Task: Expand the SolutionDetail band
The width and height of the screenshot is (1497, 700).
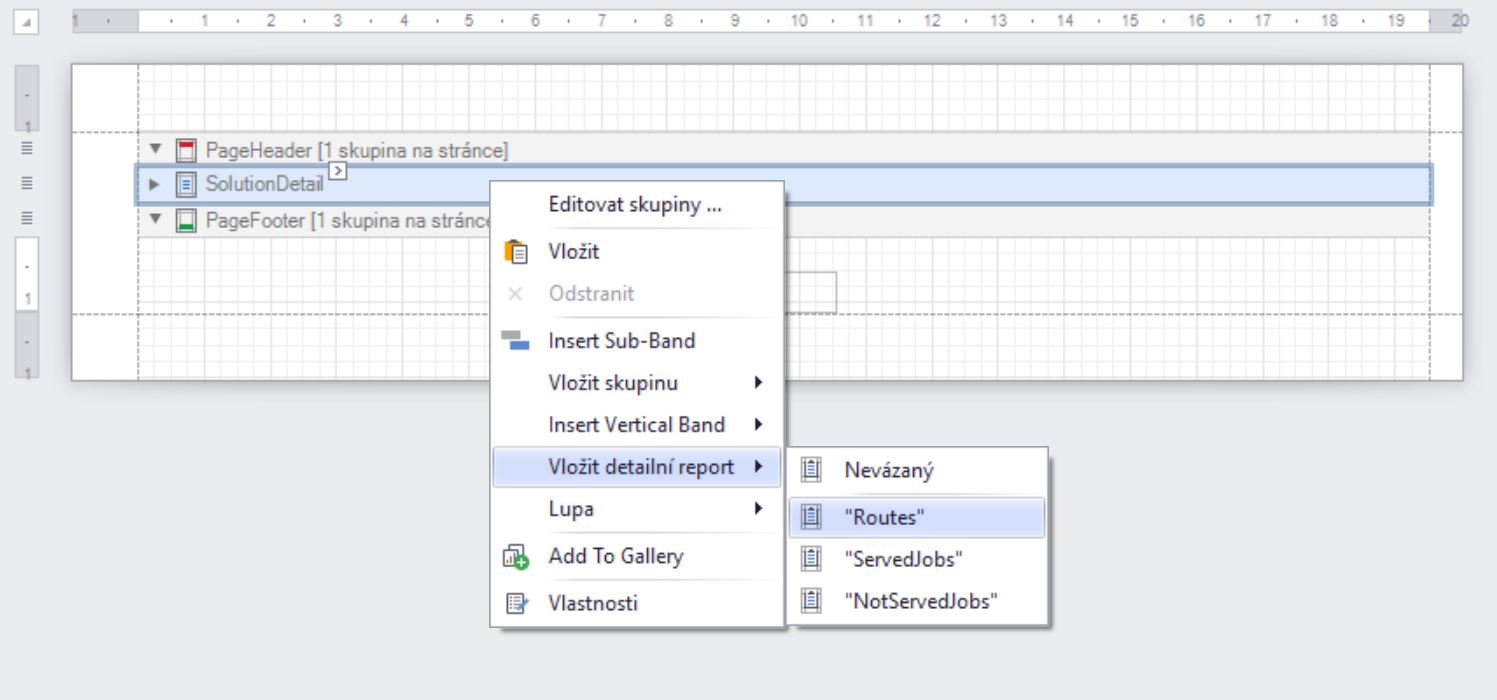Action: (155, 185)
